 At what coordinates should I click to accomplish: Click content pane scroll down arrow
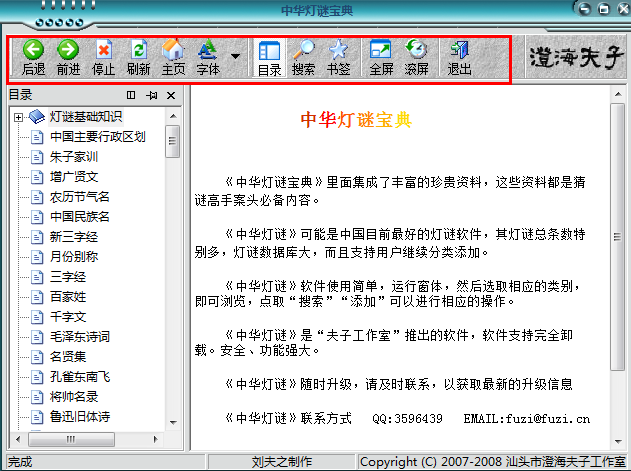[618, 442]
